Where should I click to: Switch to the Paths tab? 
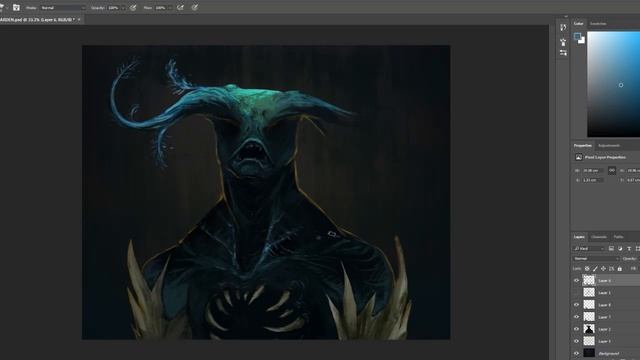(x=618, y=237)
